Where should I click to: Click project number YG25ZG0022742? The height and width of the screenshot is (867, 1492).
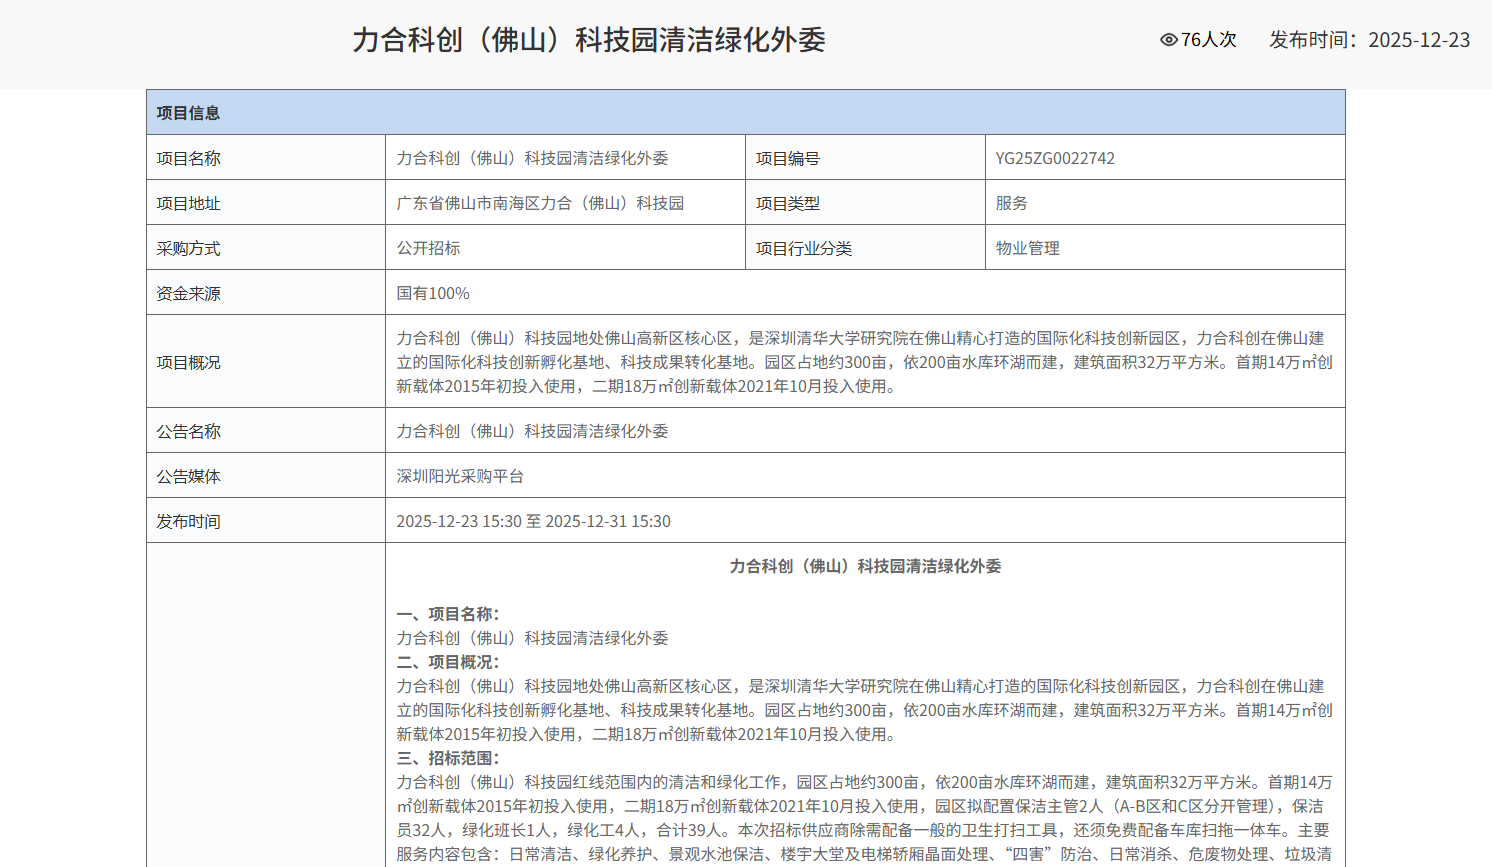(x=1055, y=158)
